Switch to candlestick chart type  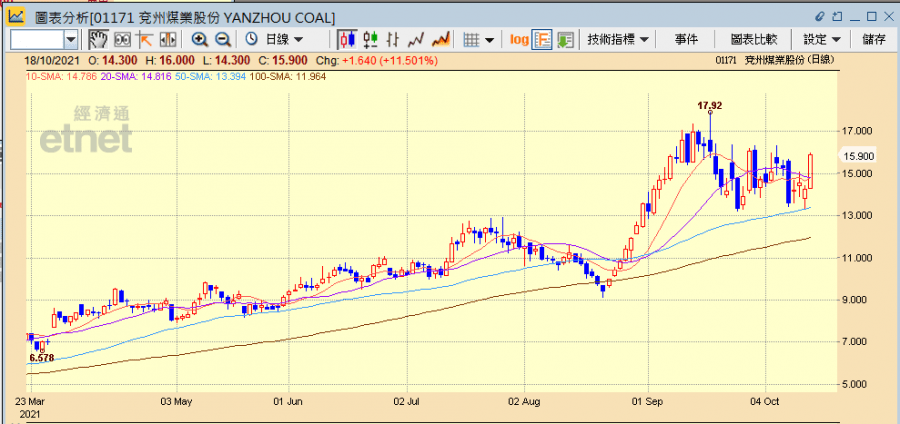tap(348, 39)
